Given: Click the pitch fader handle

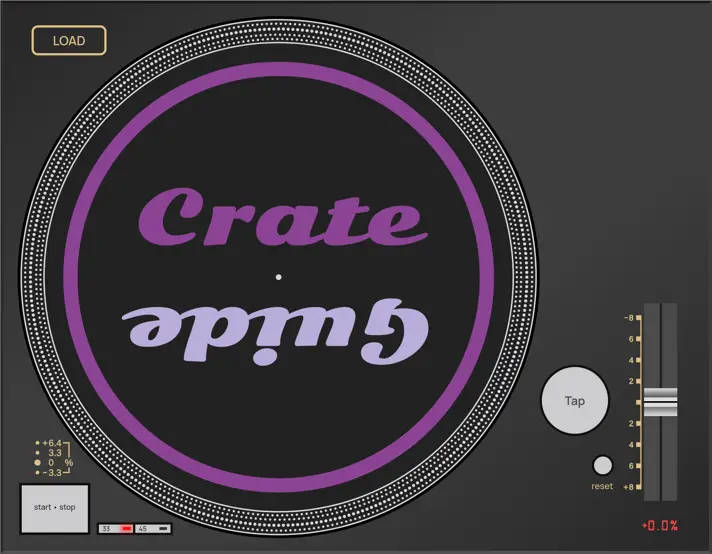Looking at the screenshot, I should pyautogui.click(x=660, y=402).
